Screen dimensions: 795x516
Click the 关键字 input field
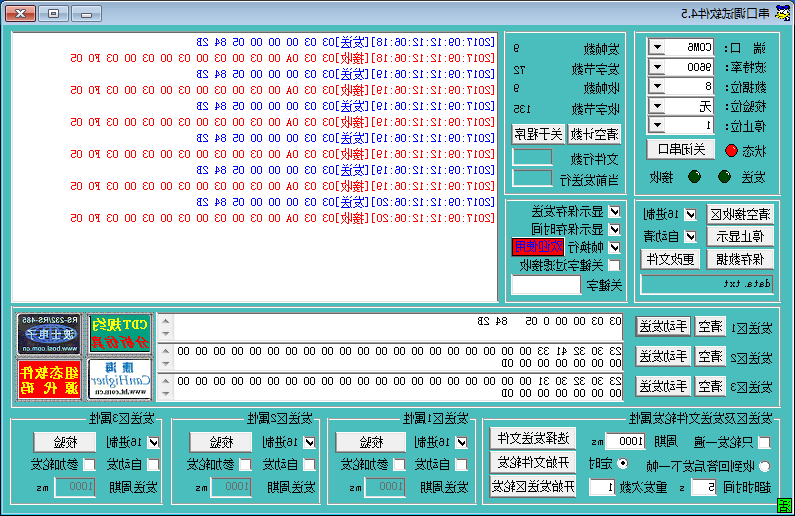point(546,284)
